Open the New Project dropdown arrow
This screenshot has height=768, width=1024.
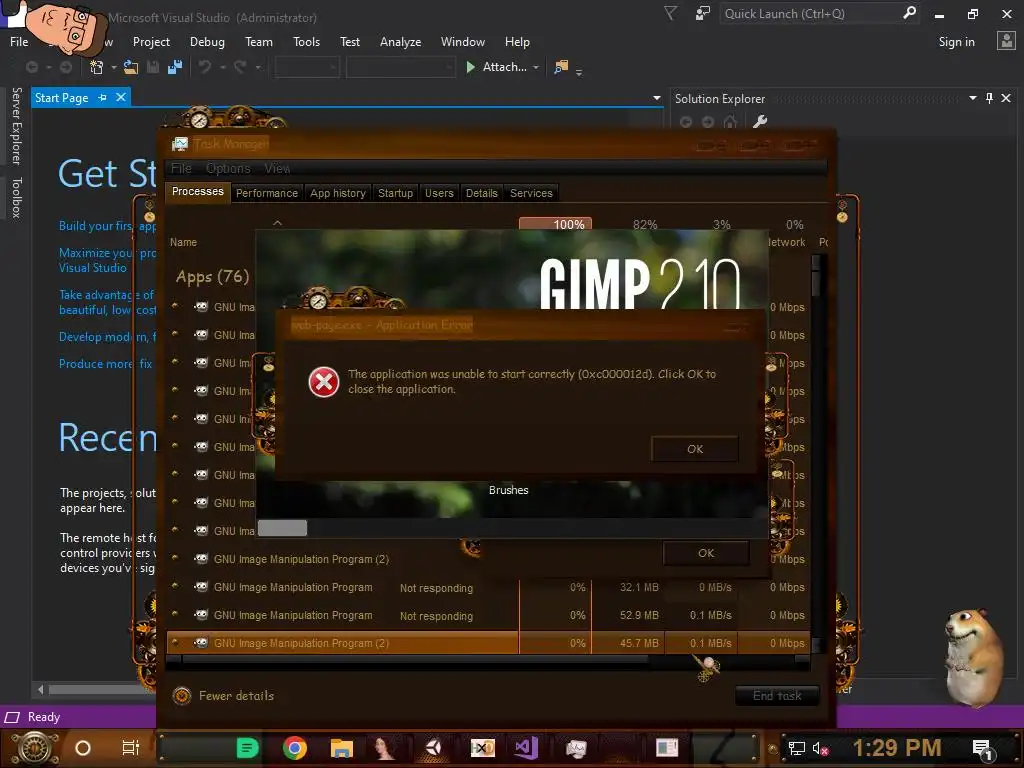tap(114, 67)
